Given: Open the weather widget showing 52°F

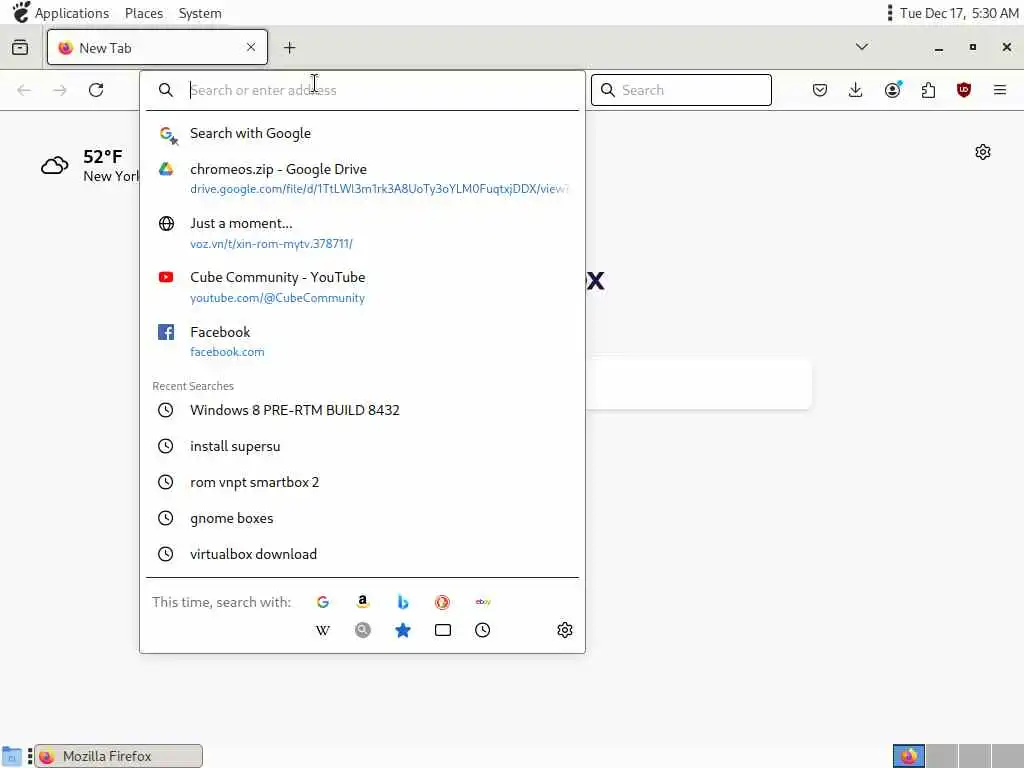Looking at the screenshot, I should pyautogui.click(x=90, y=166).
